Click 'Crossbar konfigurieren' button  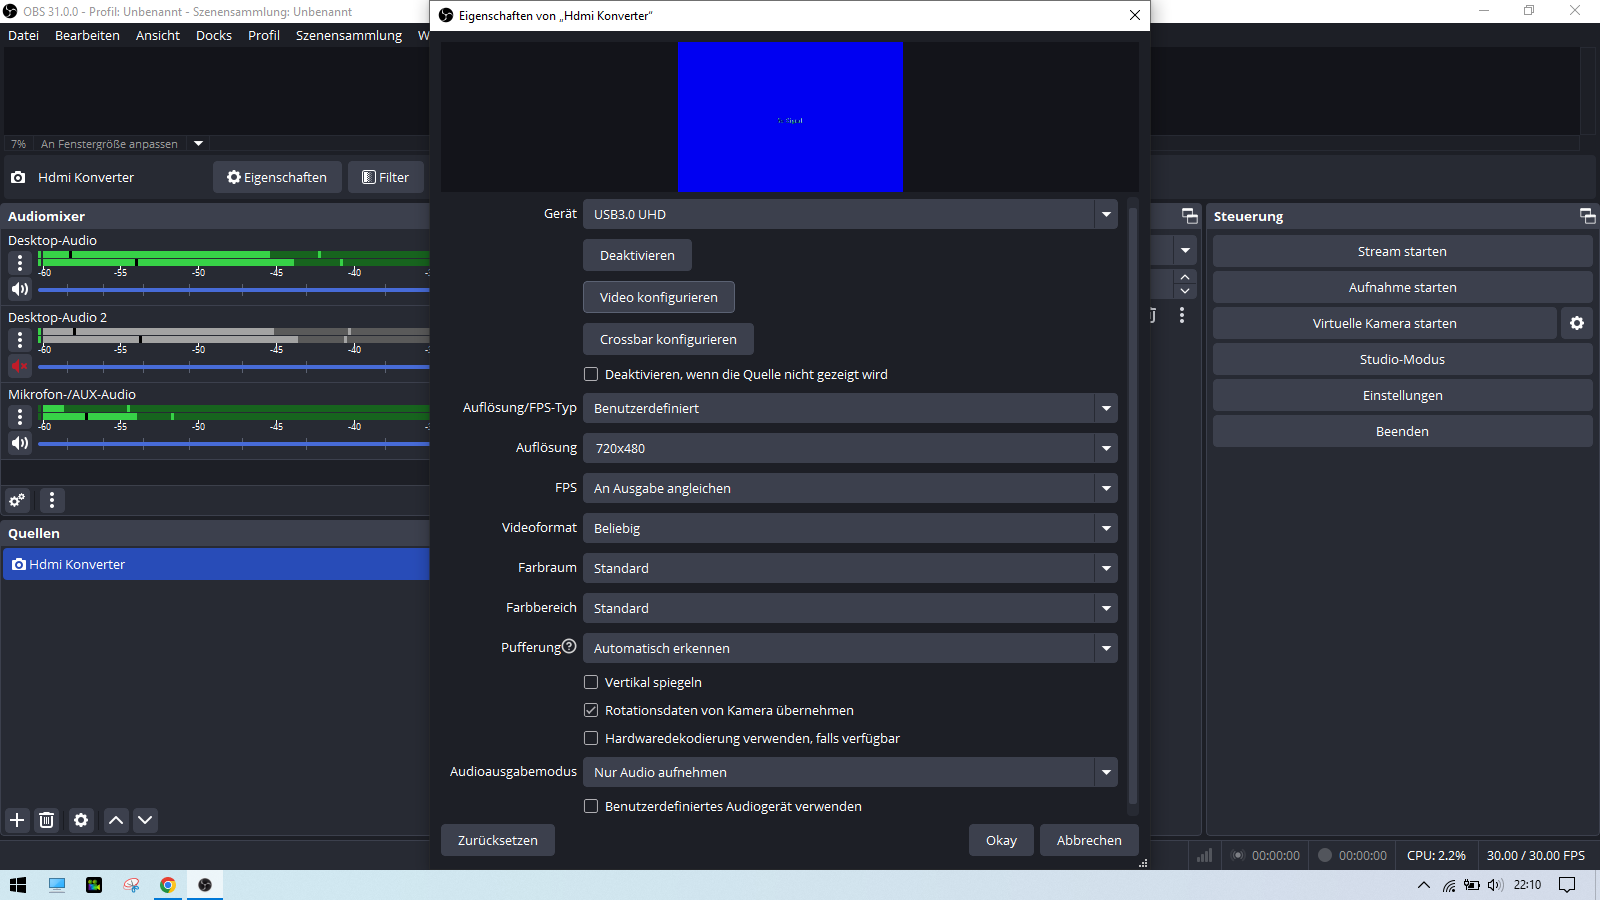tap(668, 339)
